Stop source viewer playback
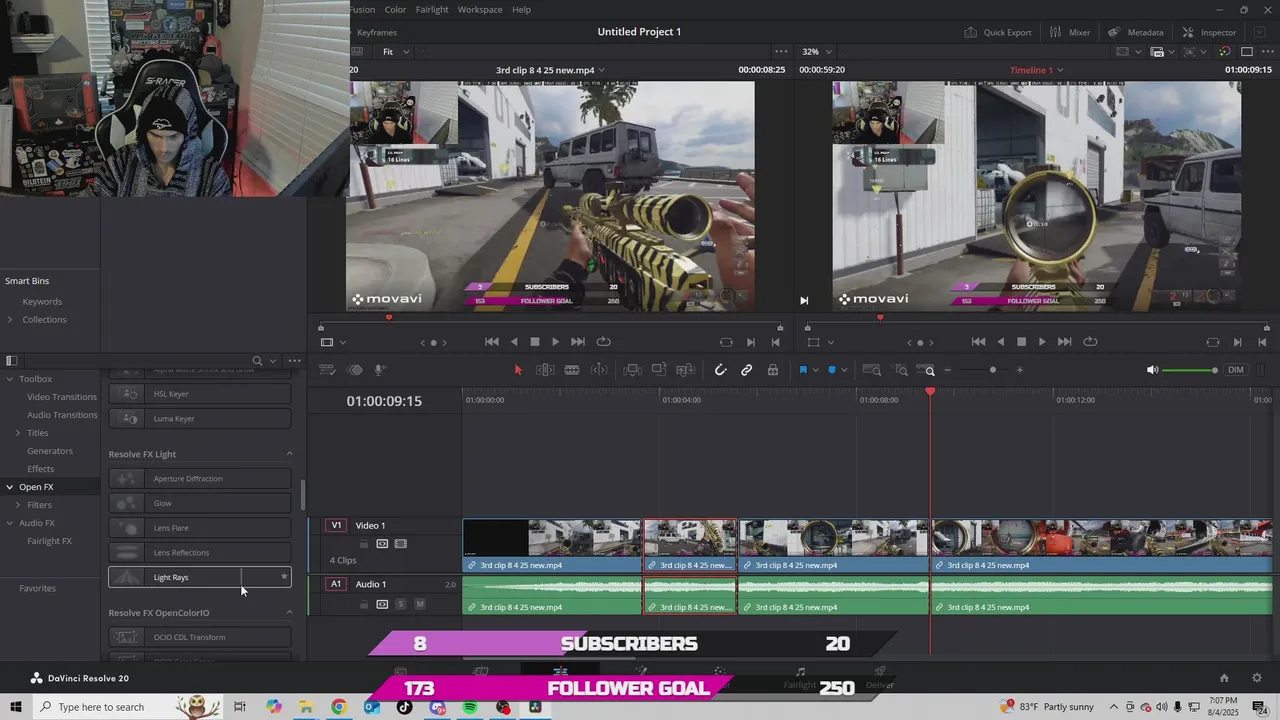 tap(535, 342)
